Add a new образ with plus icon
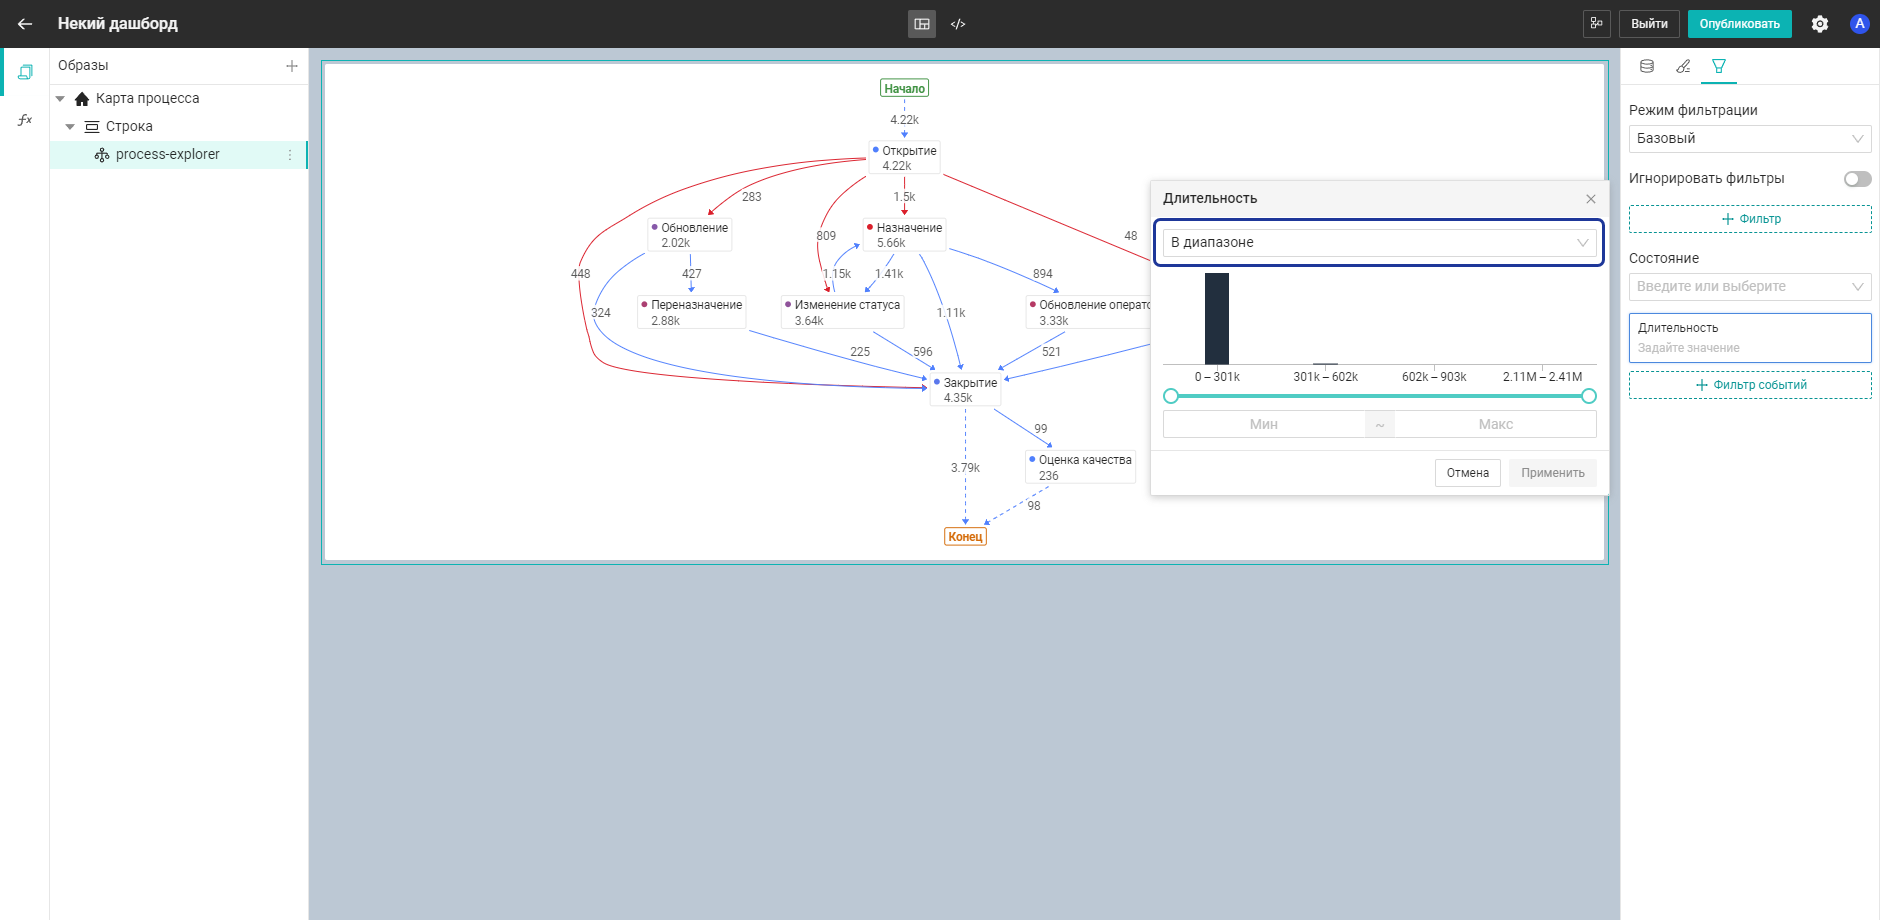 pyautogui.click(x=292, y=66)
